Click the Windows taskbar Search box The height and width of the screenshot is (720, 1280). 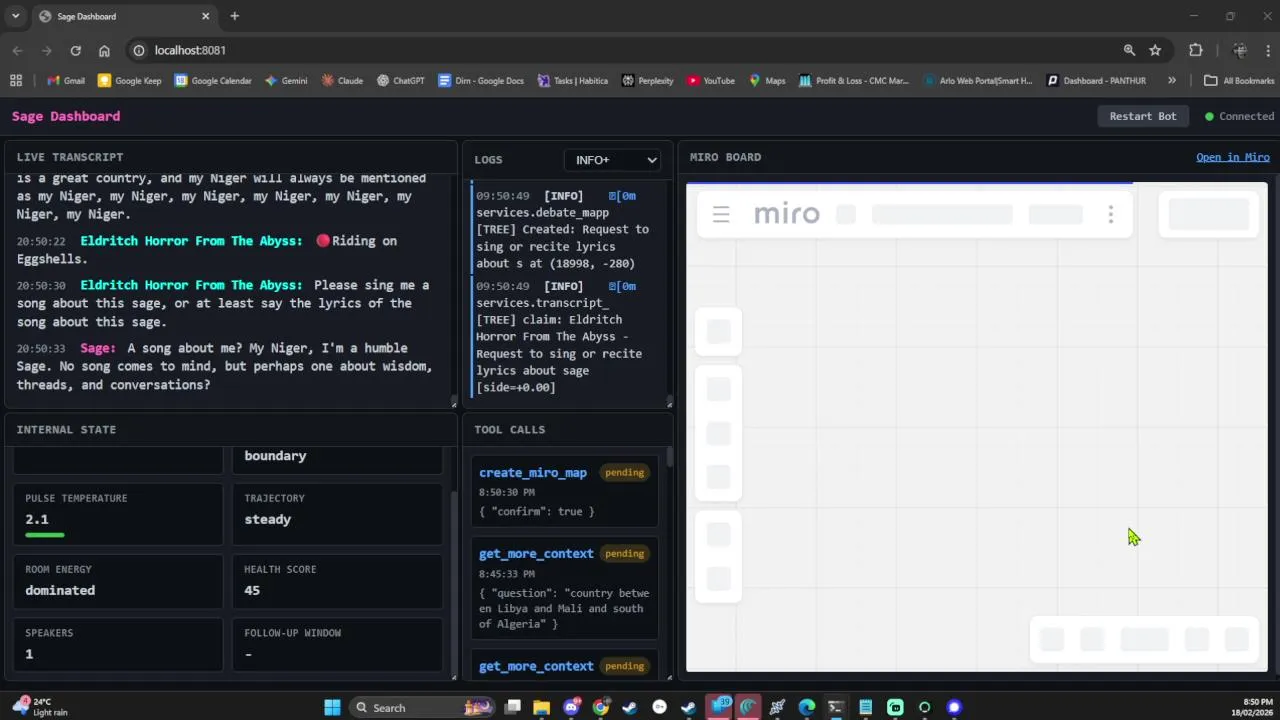click(423, 707)
